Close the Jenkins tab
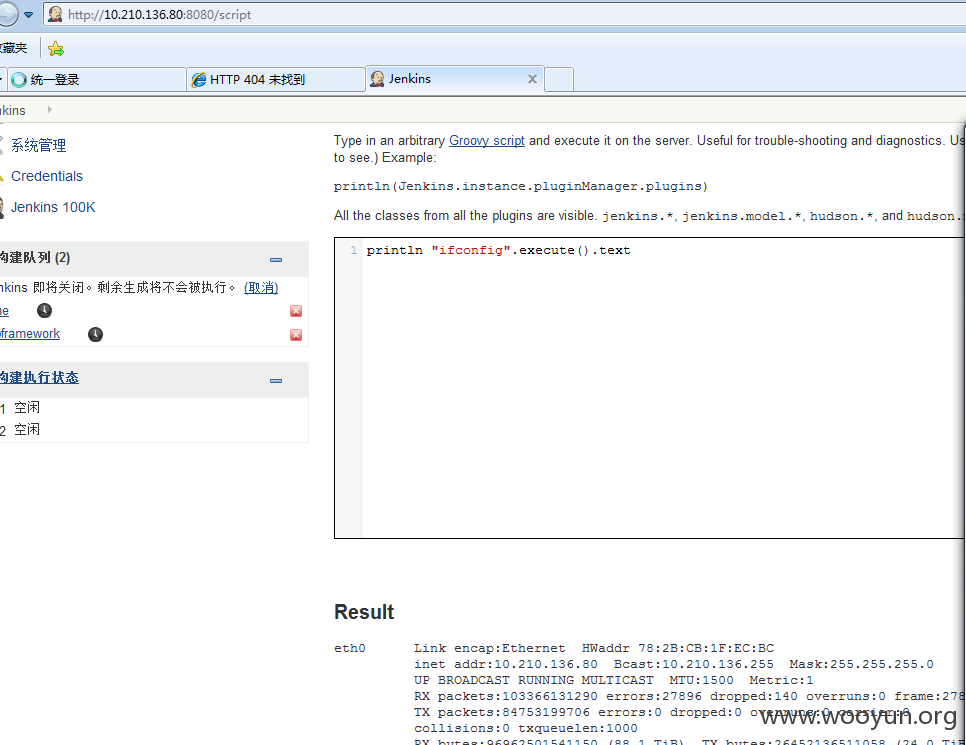Screen dimensions: 966x745 tap(532, 79)
